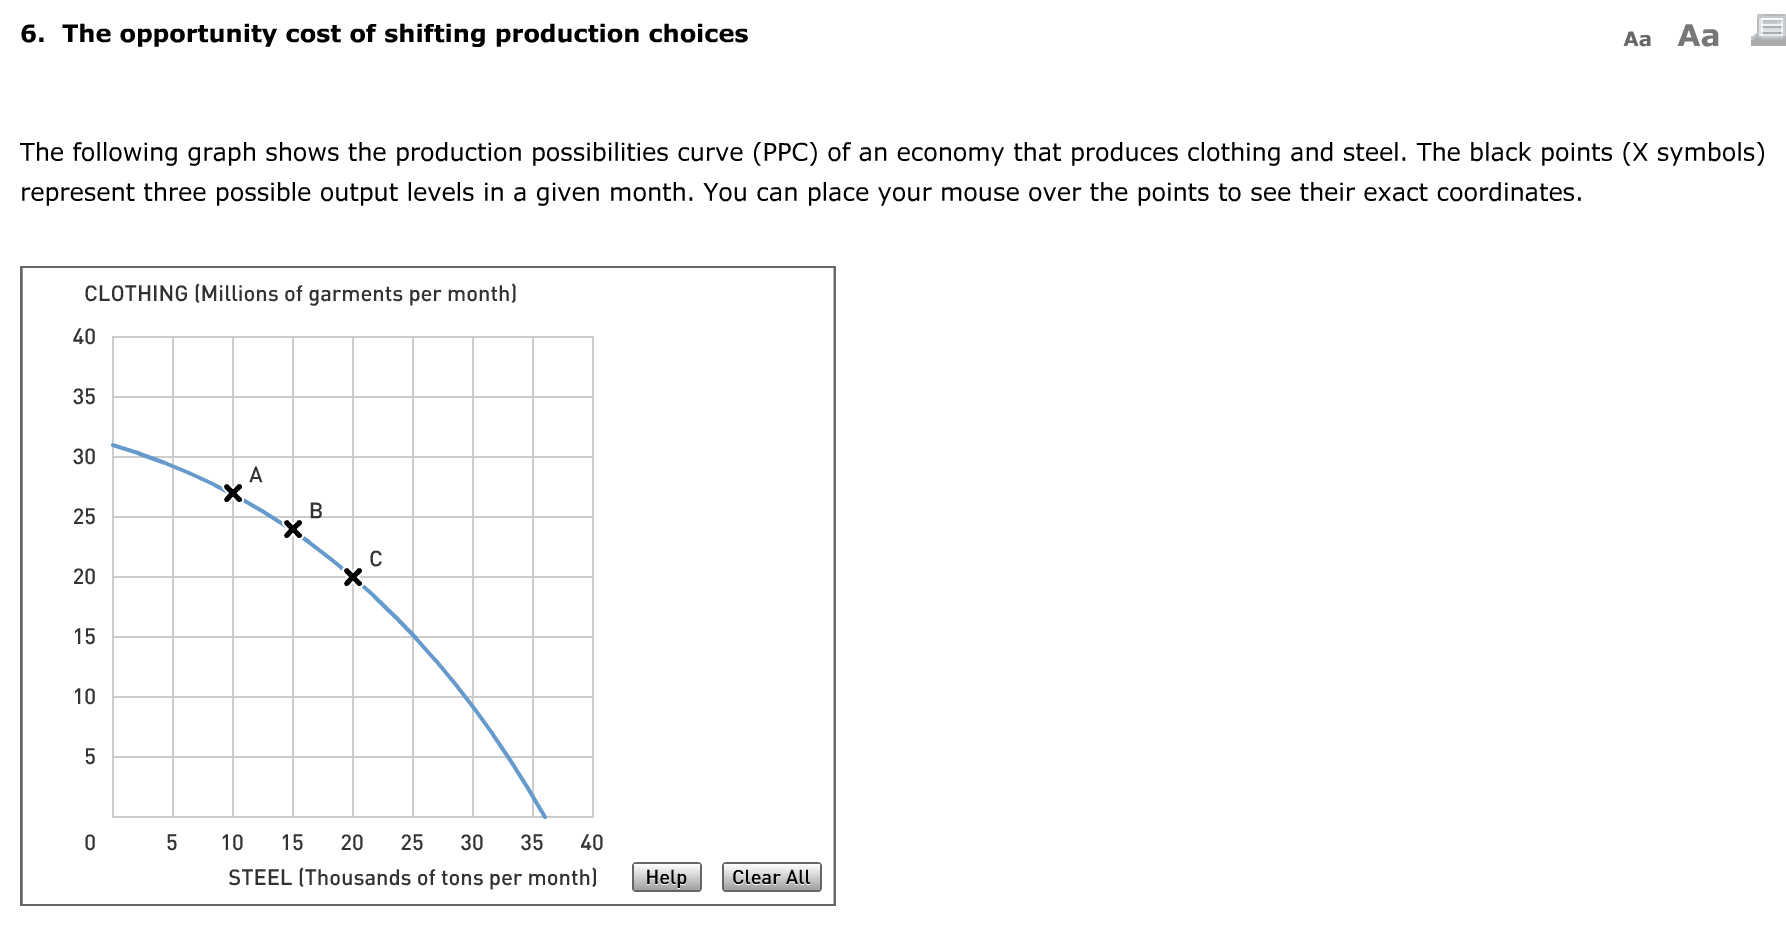Click where the blue curve meets the steel axis
The image size is (1786, 944).
click(544, 815)
